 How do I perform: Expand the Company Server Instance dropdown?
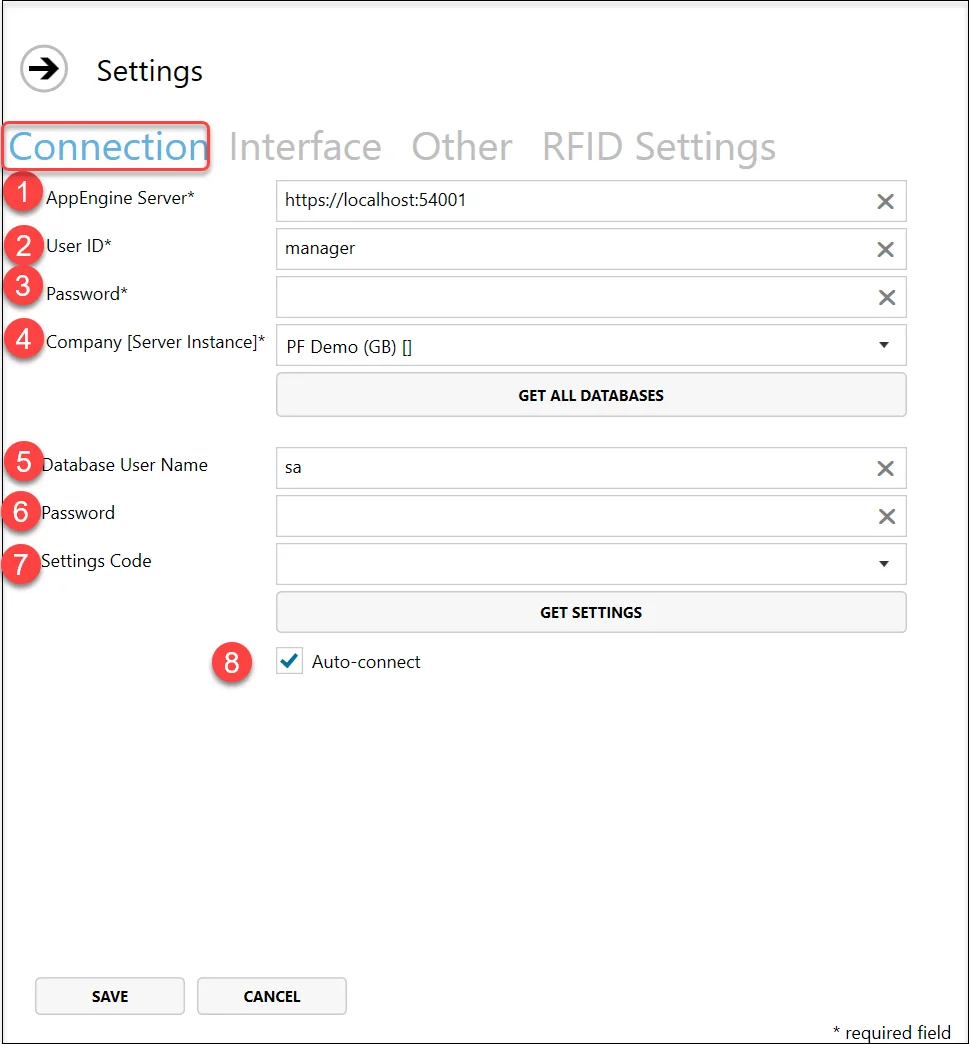pos(883,345)
